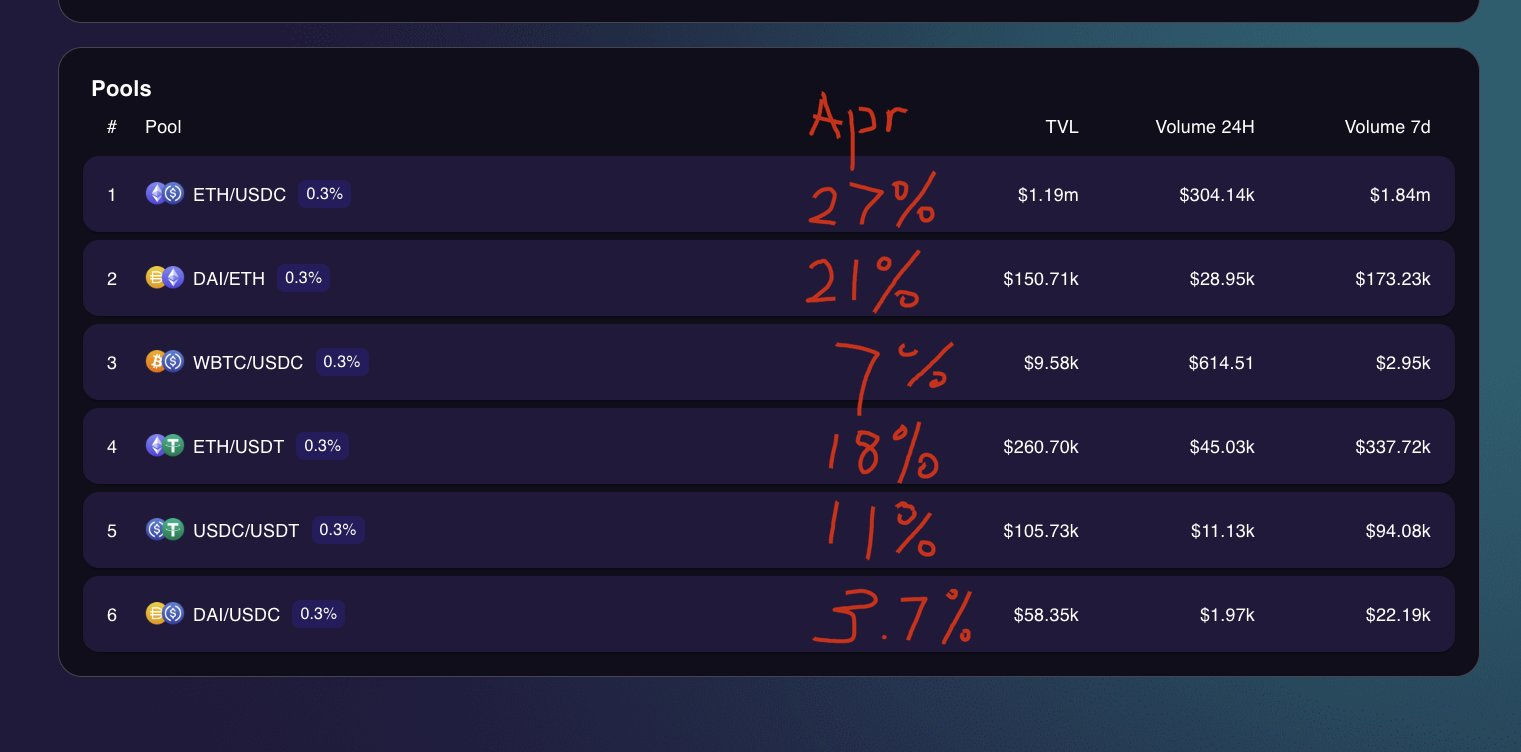Image resolution: width=1521 pixels, height=752 pixels.
Task: Click the 0.3% fee badge for DAI/ETH
Action: (x=303, y=278)
